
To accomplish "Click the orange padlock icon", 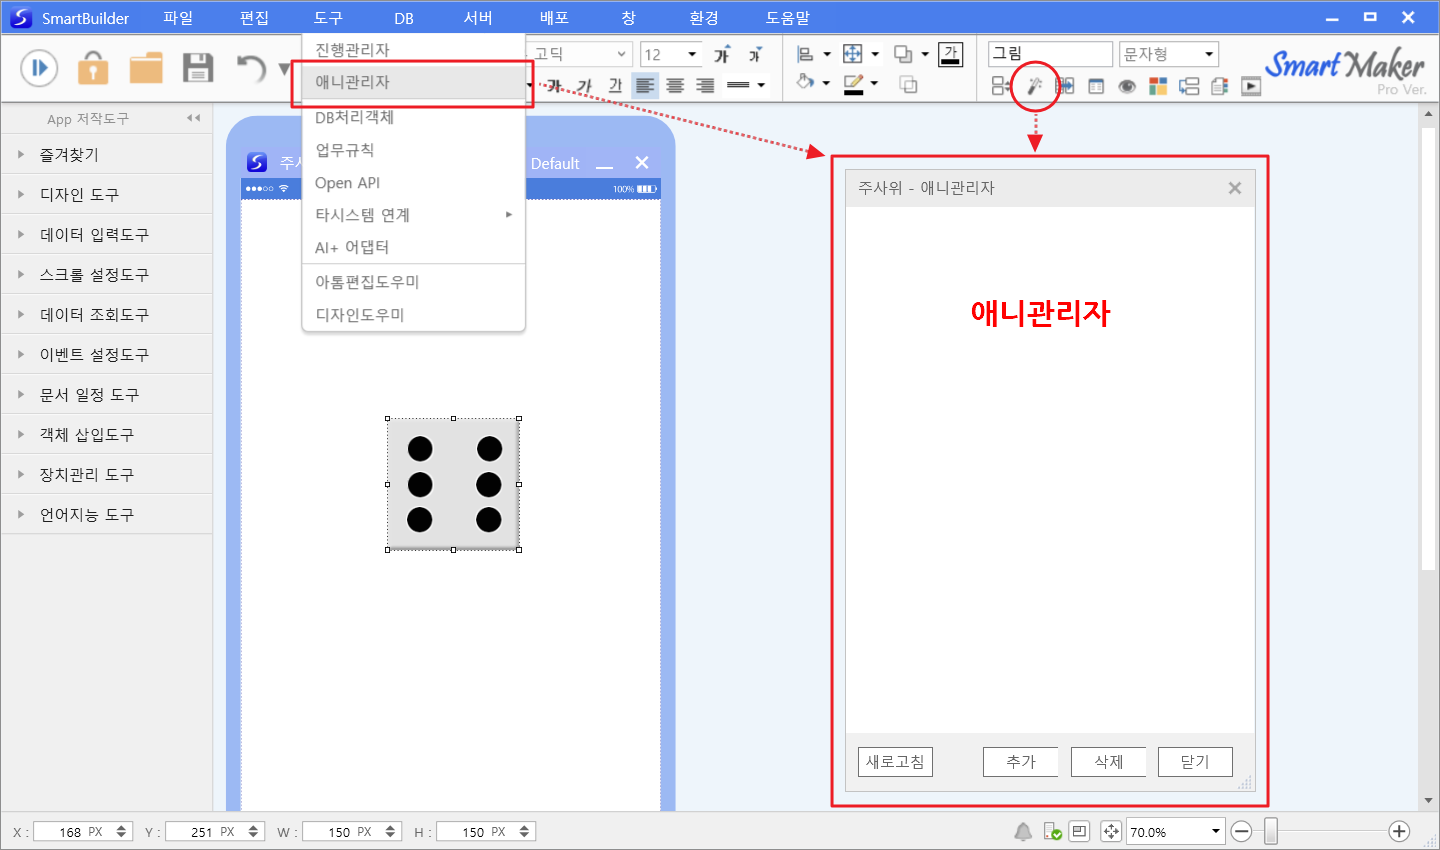I will click(93, 68).
